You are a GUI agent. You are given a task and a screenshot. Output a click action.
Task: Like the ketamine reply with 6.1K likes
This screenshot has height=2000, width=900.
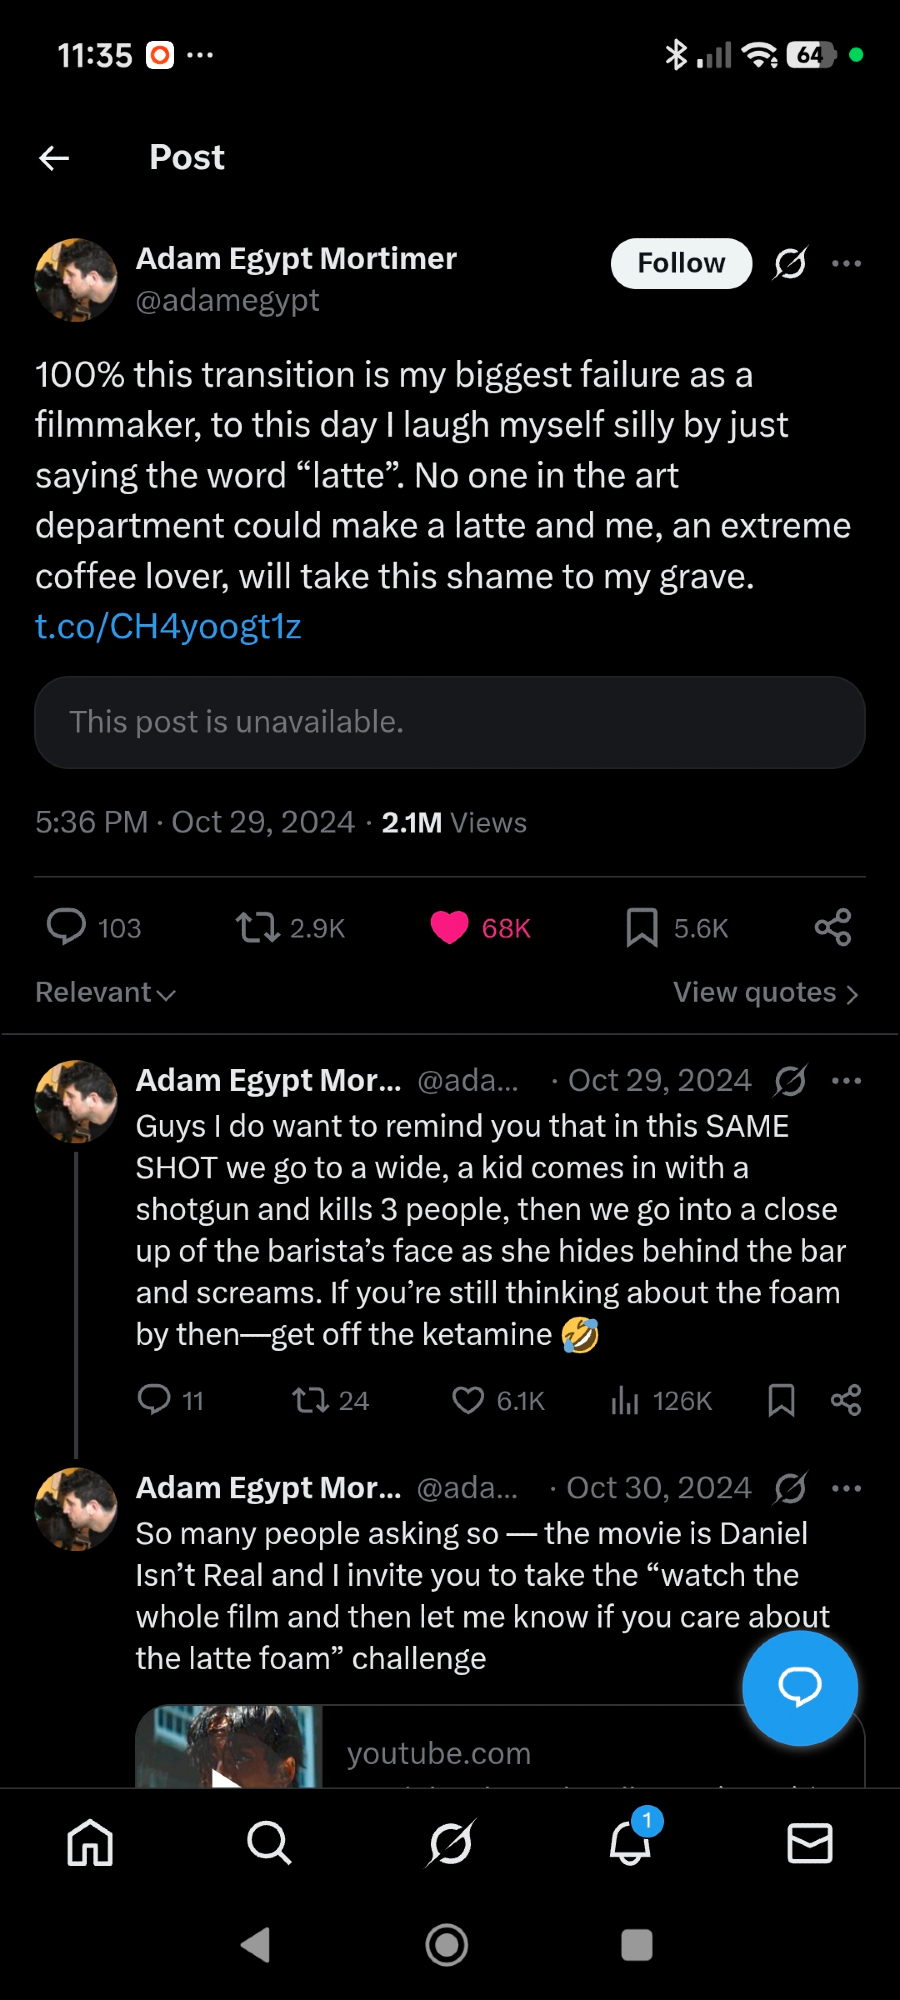(x=468, y=1400)
